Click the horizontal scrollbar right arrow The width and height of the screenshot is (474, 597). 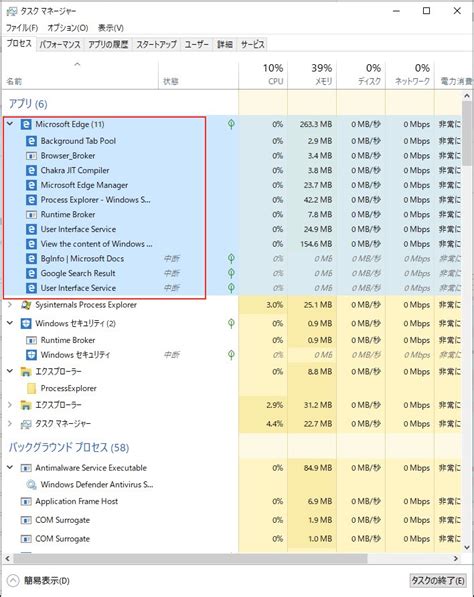456,559
